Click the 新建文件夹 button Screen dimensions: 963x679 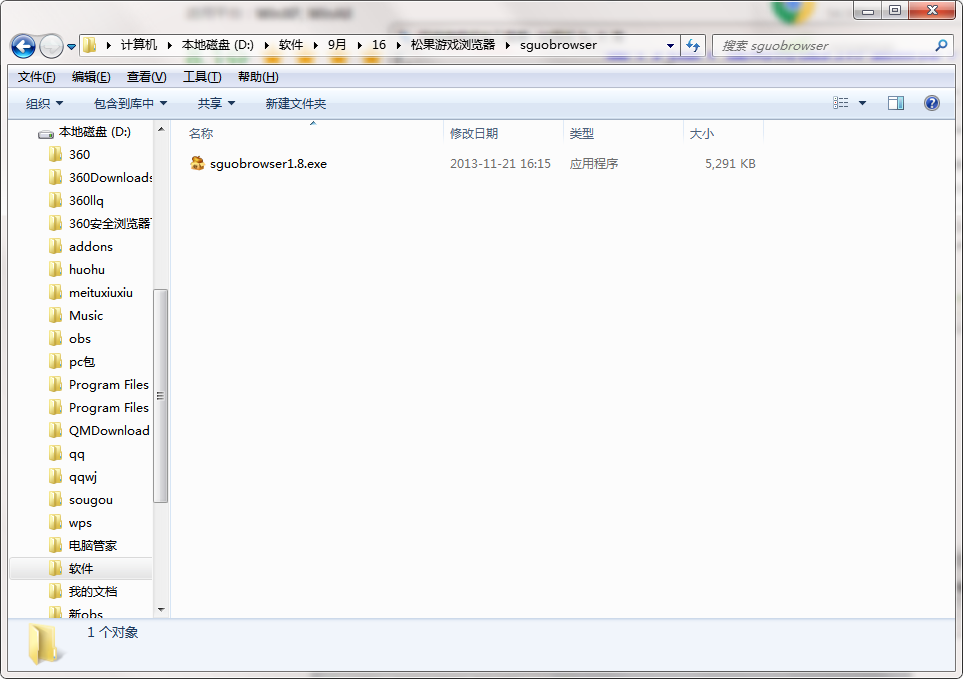pyautogui.click(x=295, y=103)
